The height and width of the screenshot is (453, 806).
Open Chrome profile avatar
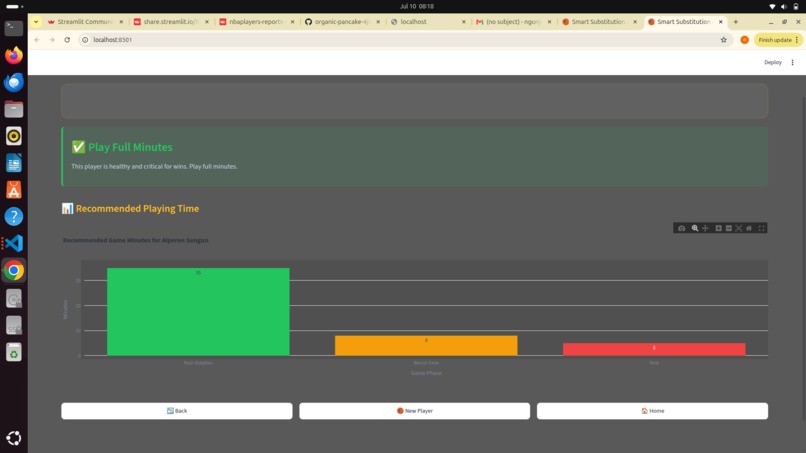[x=744, y=40]
